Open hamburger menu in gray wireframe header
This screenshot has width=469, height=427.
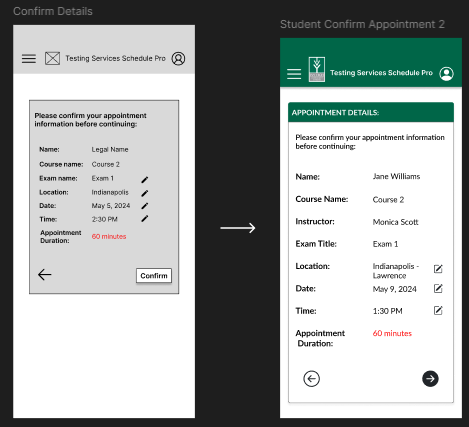(x=29, y=59)
